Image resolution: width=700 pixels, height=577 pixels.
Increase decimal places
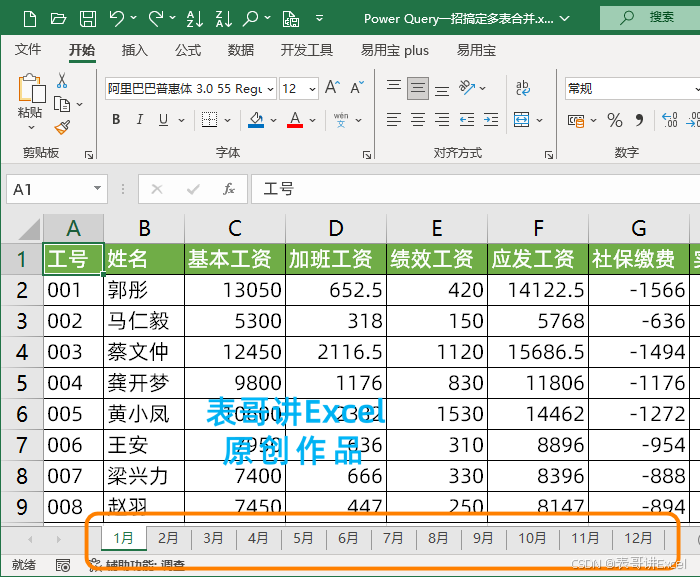point(670,120)
